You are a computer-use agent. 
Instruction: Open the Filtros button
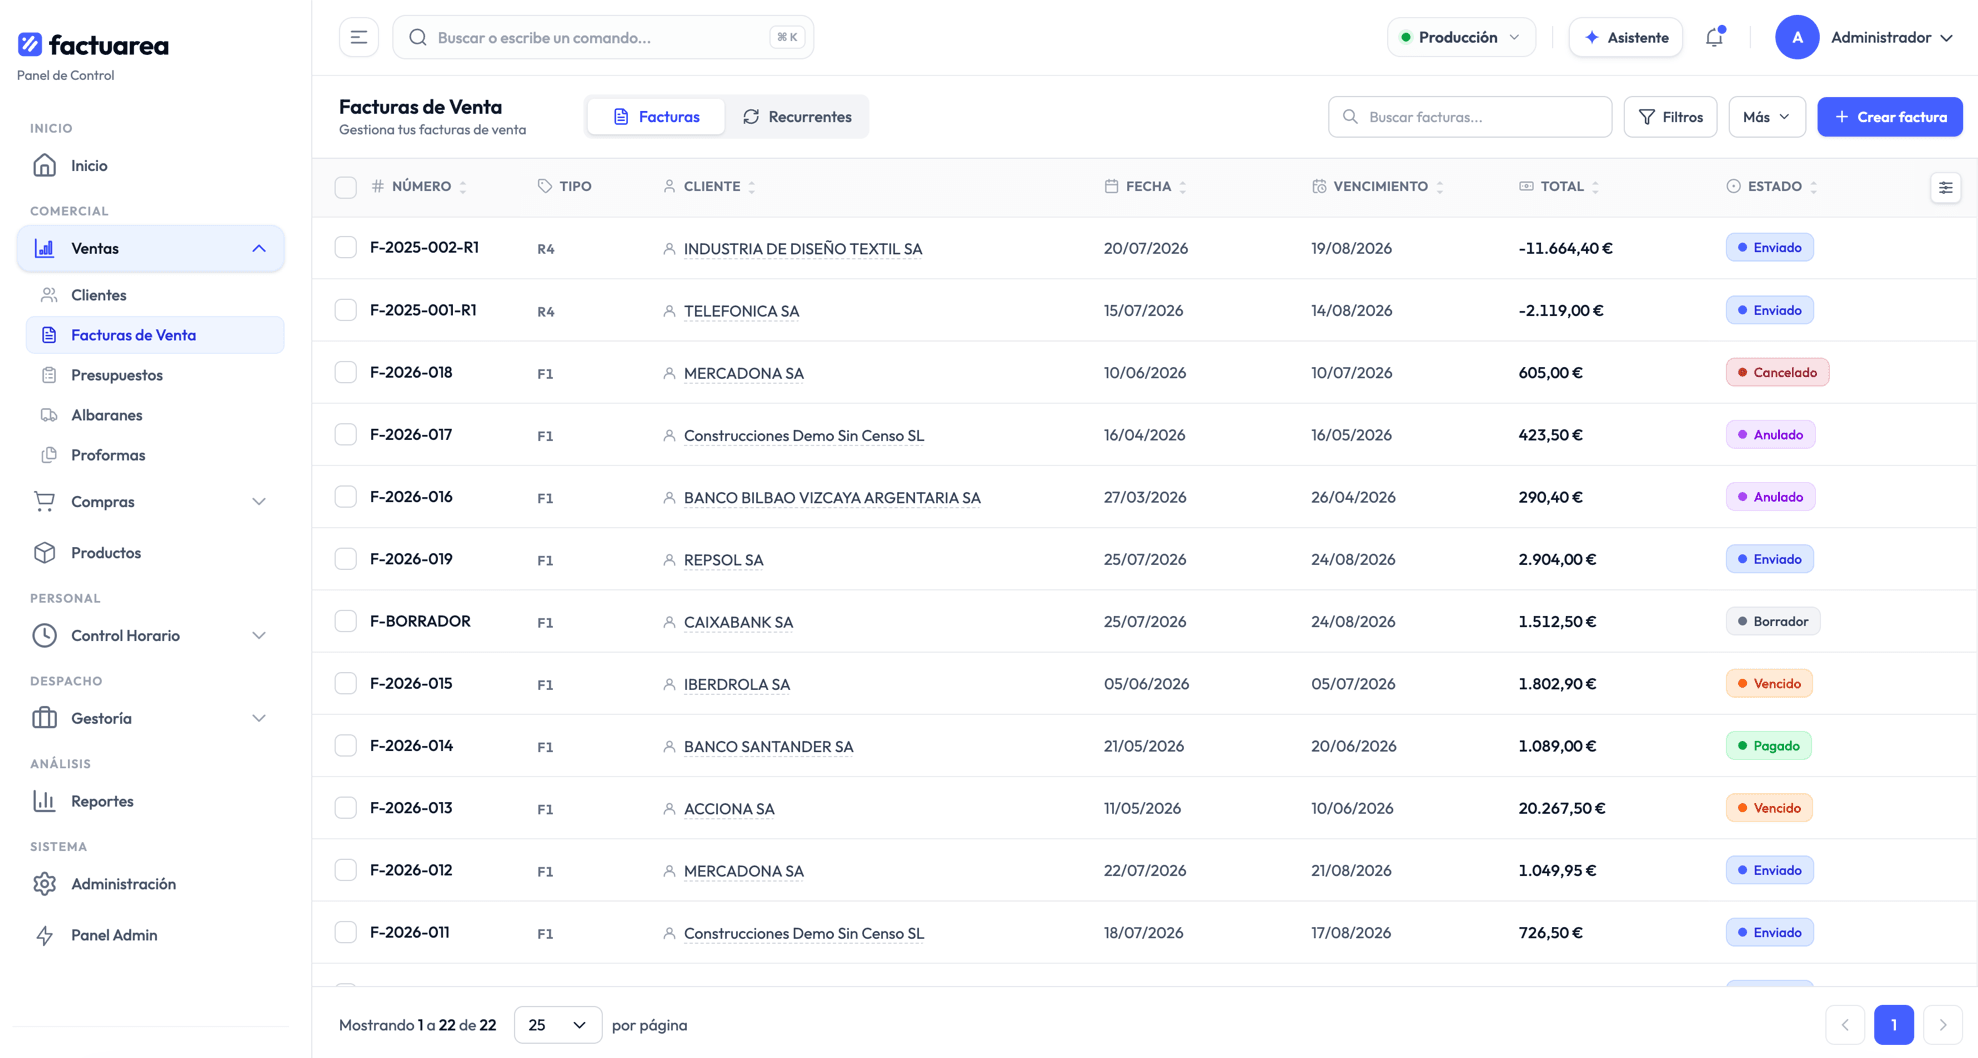1670,117
